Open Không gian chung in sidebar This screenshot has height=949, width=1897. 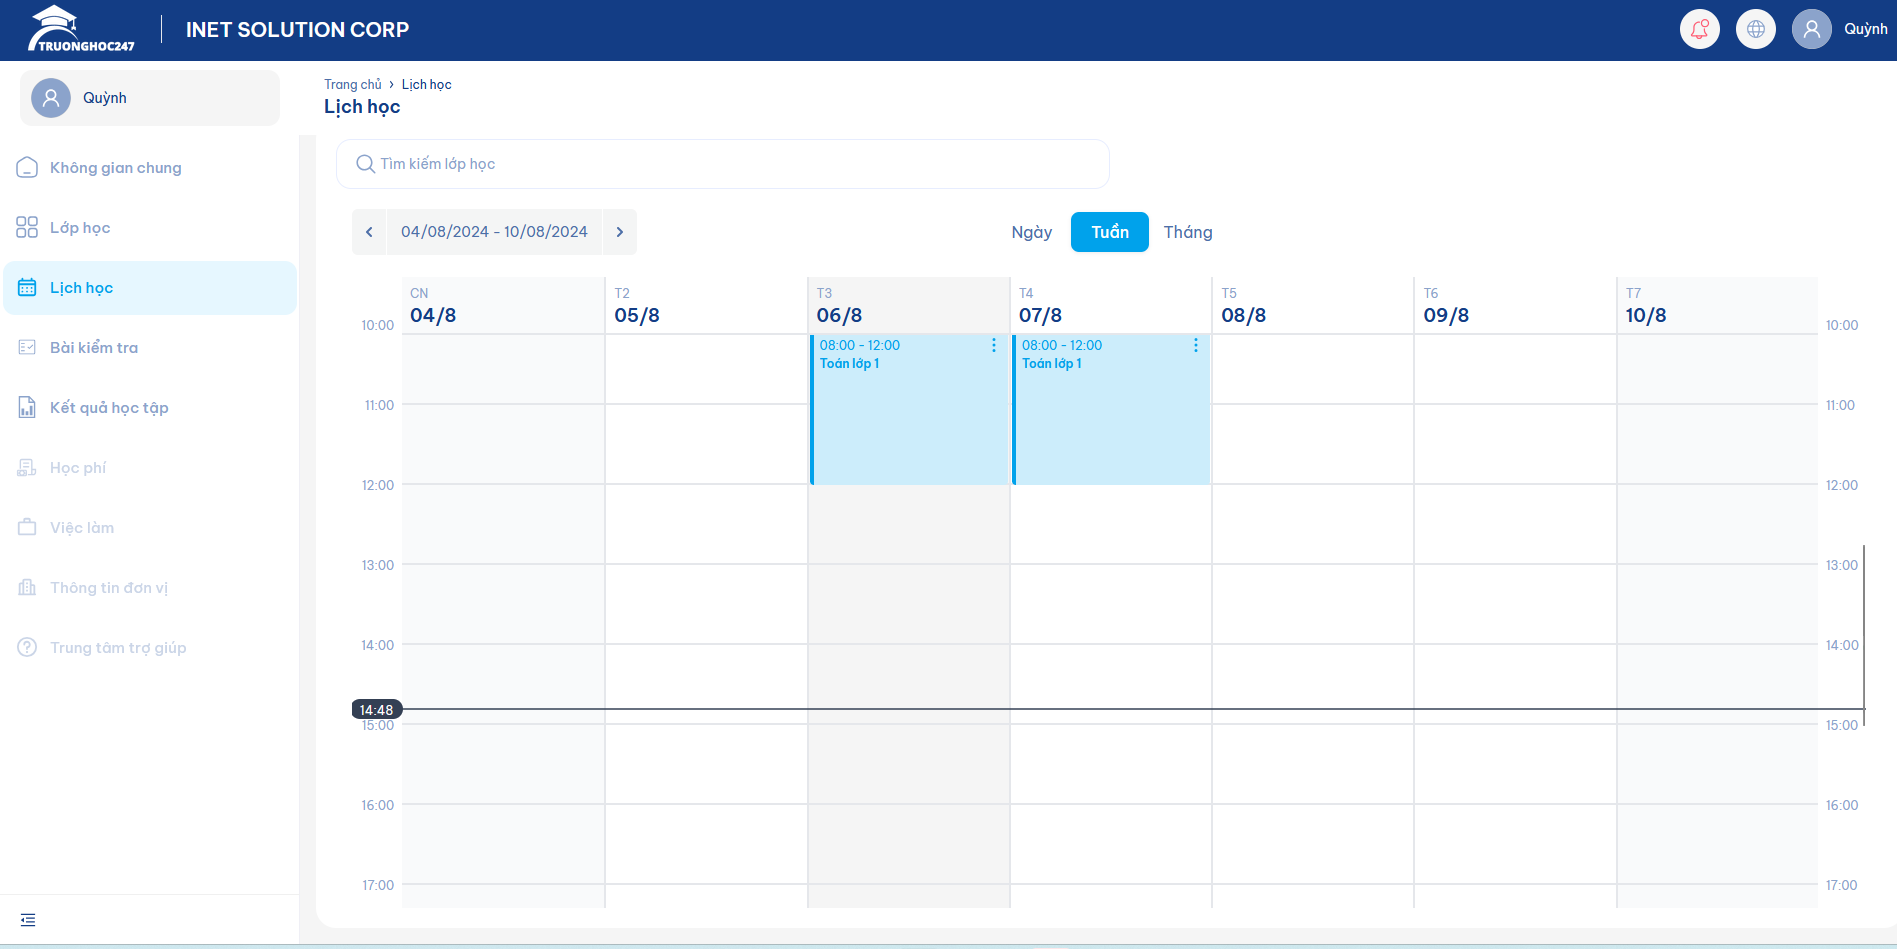(115, 168)
